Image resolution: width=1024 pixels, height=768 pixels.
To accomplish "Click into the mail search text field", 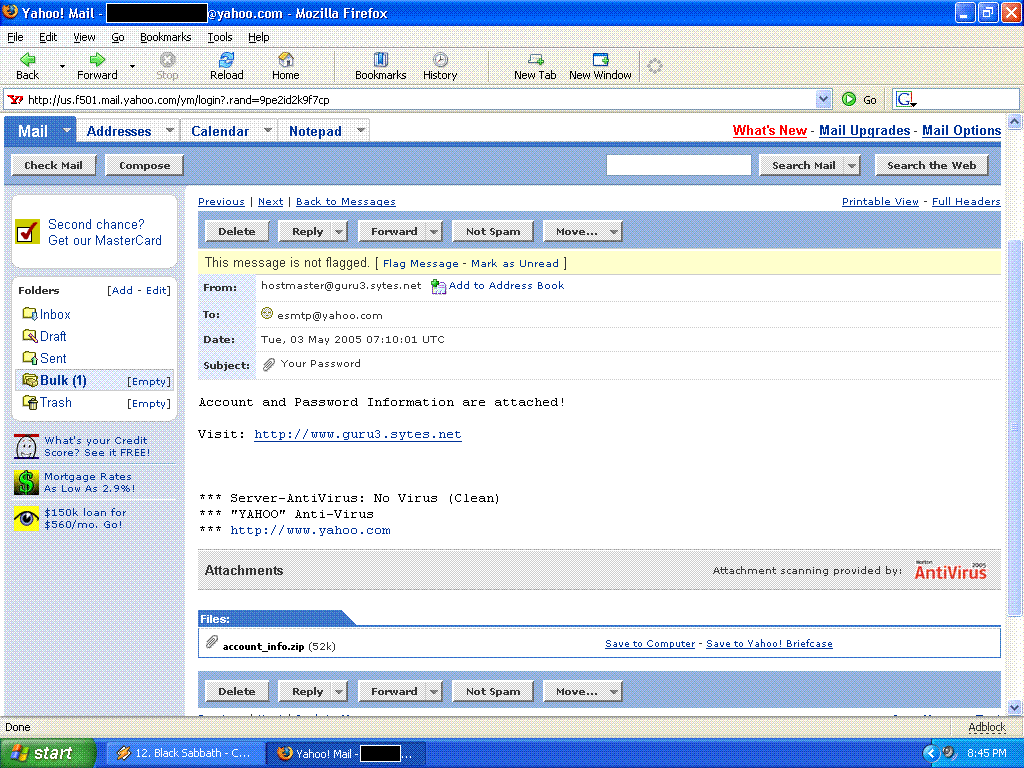I will (x=678, y=166).
